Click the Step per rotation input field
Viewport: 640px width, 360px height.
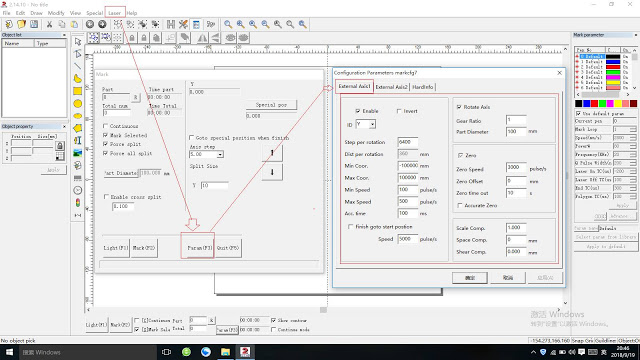click(408, 142)
